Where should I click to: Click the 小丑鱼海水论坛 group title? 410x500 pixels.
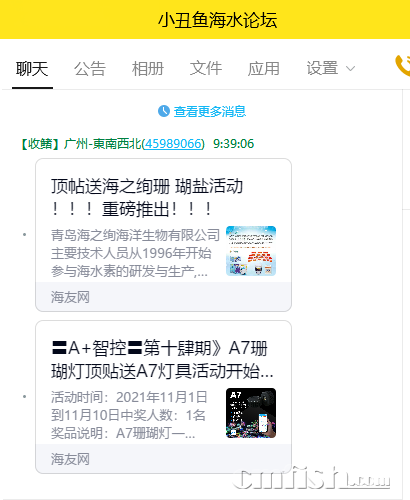coord(217,20)
